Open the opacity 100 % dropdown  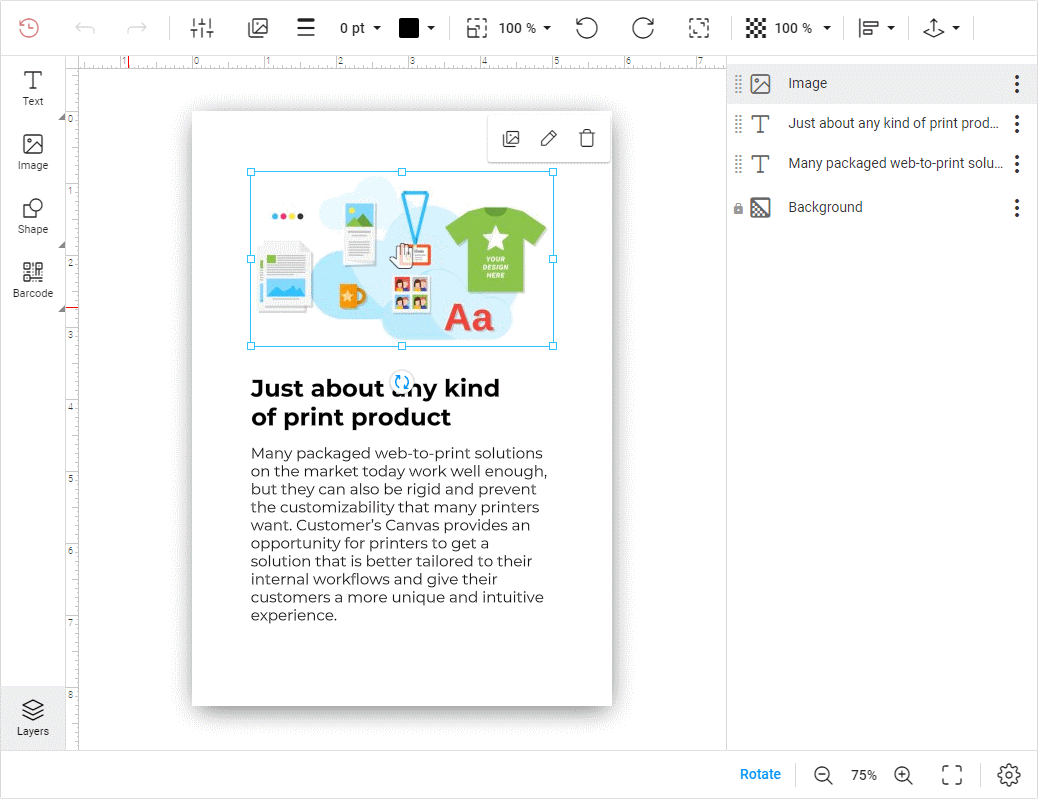pos(802,28)
